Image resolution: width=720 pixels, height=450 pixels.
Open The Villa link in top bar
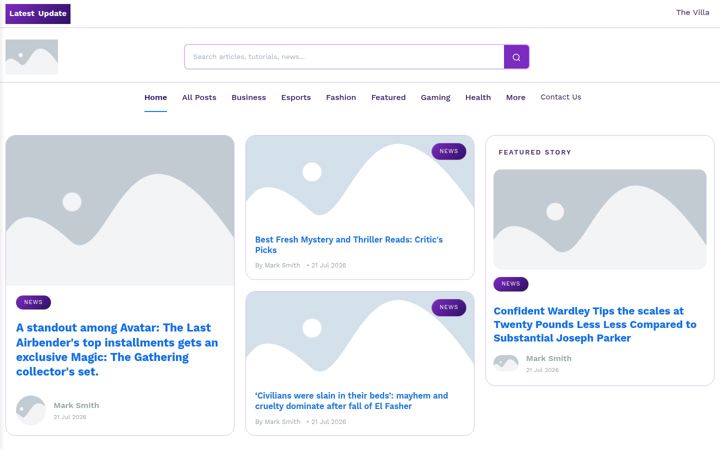click(x=692, y=12)
